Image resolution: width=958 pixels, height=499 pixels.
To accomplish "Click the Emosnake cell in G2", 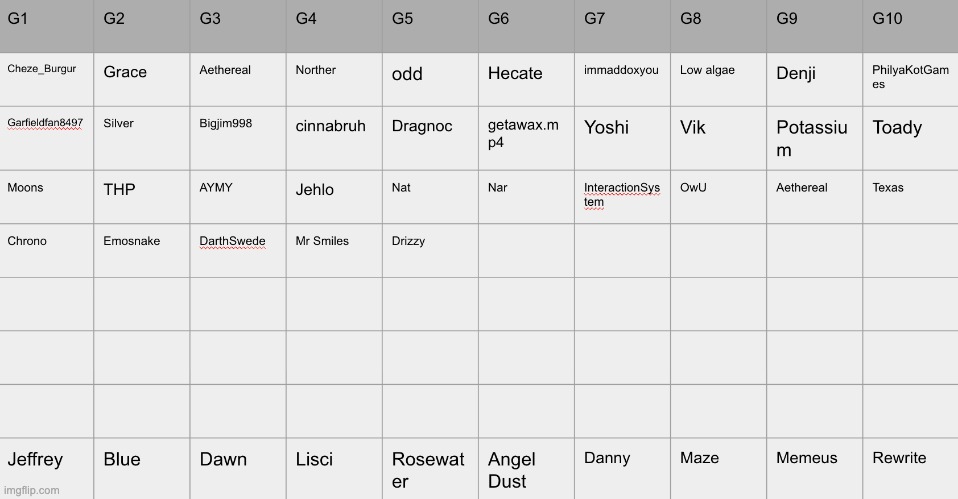I will pyautogui.click(x=142, y=250).
